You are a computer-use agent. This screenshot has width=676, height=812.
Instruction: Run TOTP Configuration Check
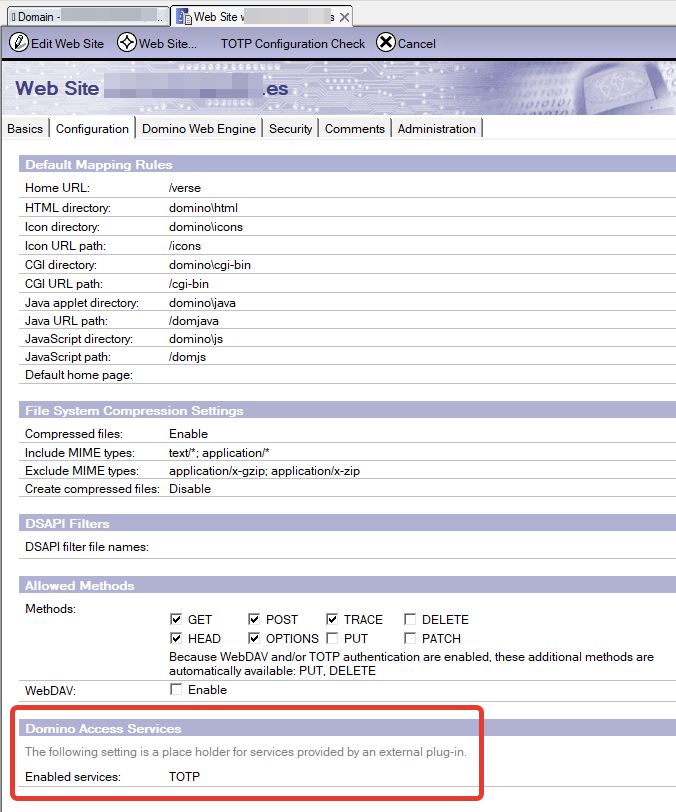click(x=292, y=43)
